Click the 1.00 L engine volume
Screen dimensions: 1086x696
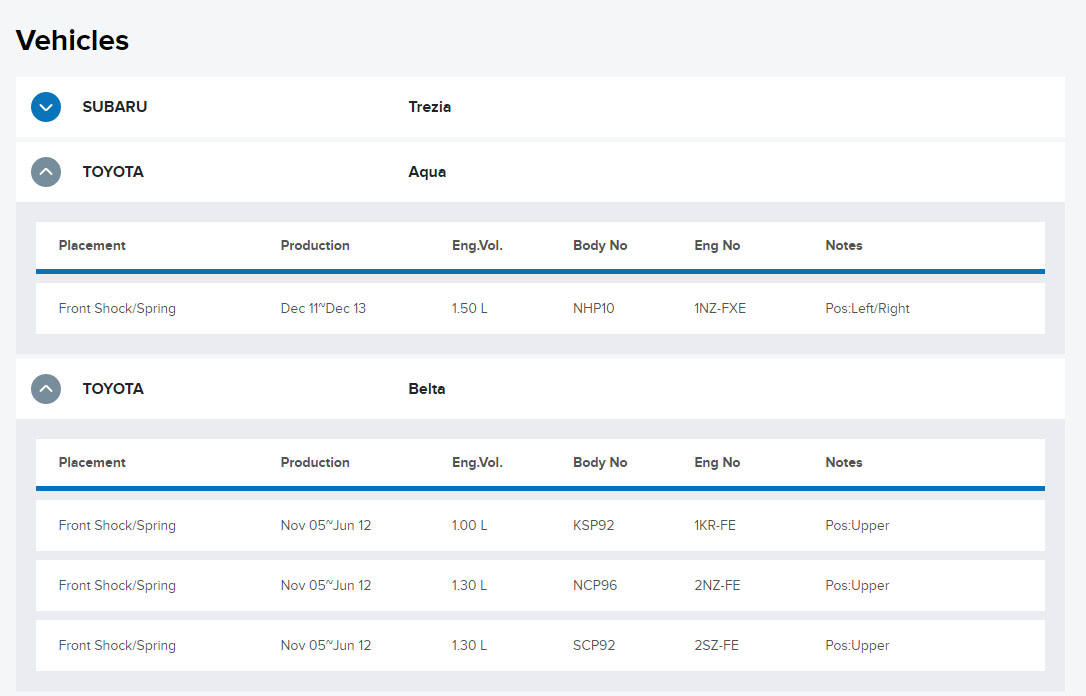(x=470, y=525)
